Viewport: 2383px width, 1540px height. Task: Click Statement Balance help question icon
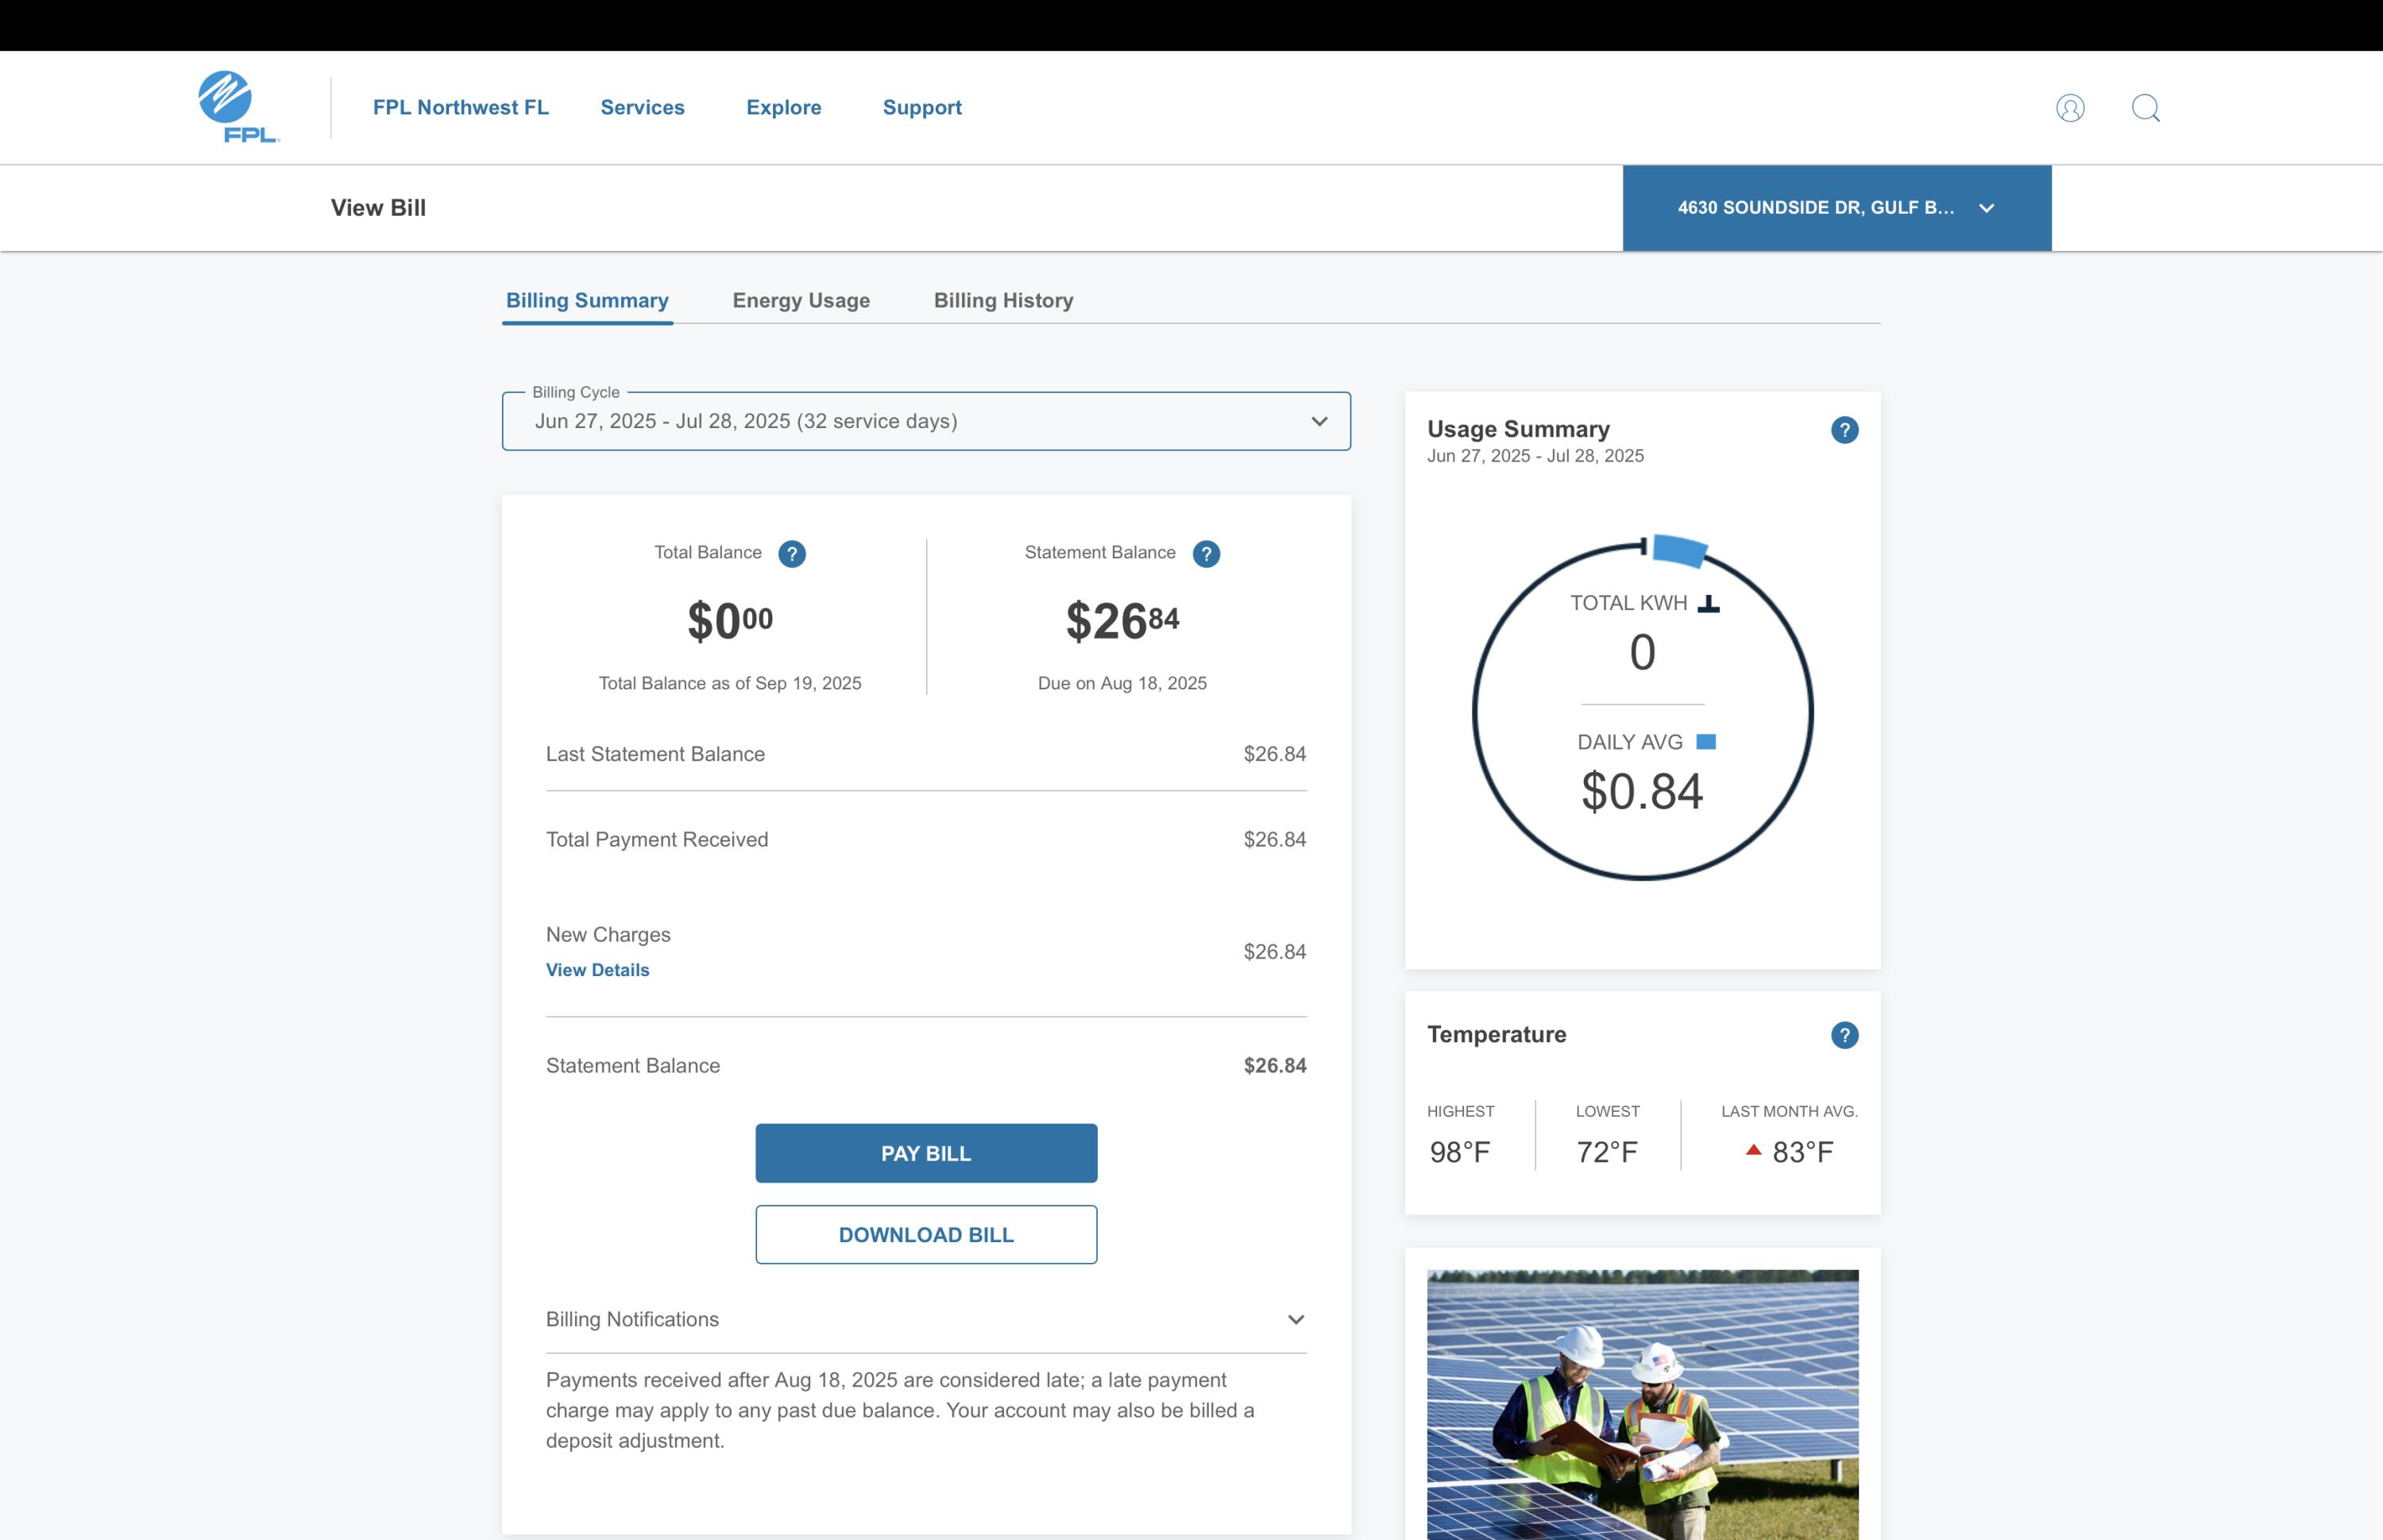click(1206, 554)
